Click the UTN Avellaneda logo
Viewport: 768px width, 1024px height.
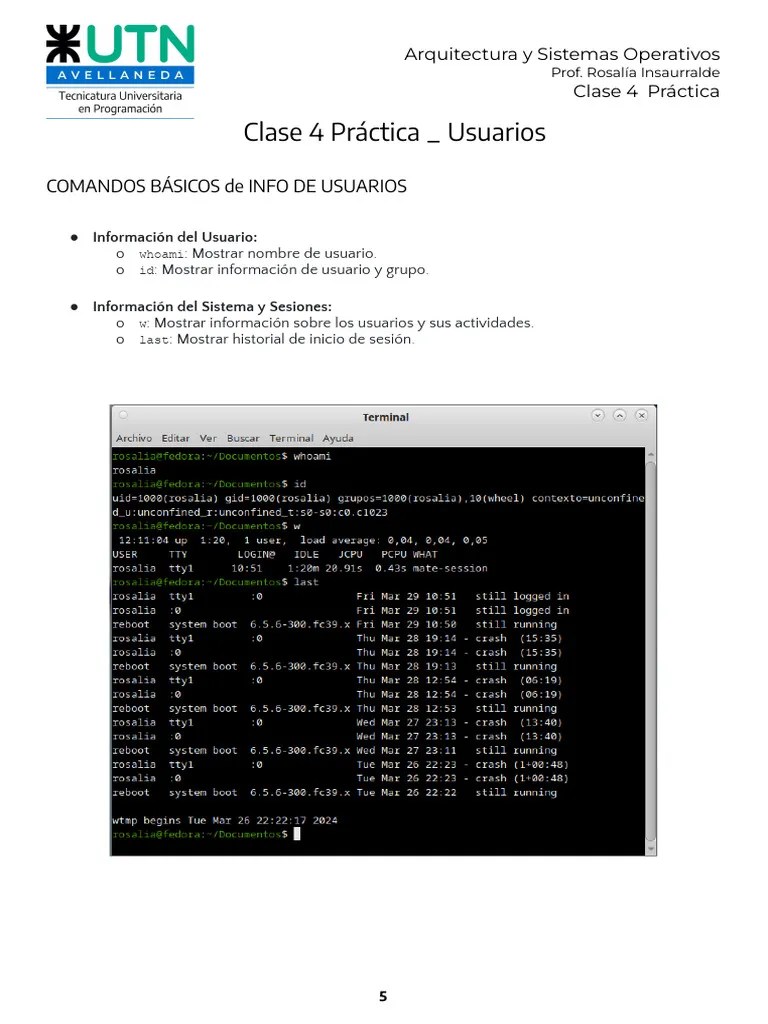click(120, 71)
